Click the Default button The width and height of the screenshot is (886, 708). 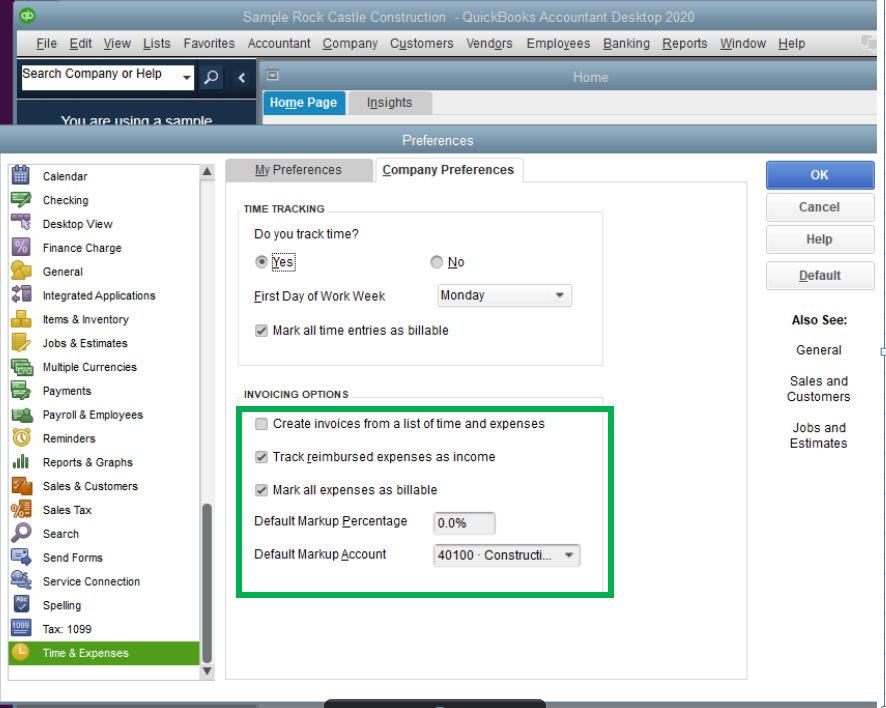tap(819, 276)
